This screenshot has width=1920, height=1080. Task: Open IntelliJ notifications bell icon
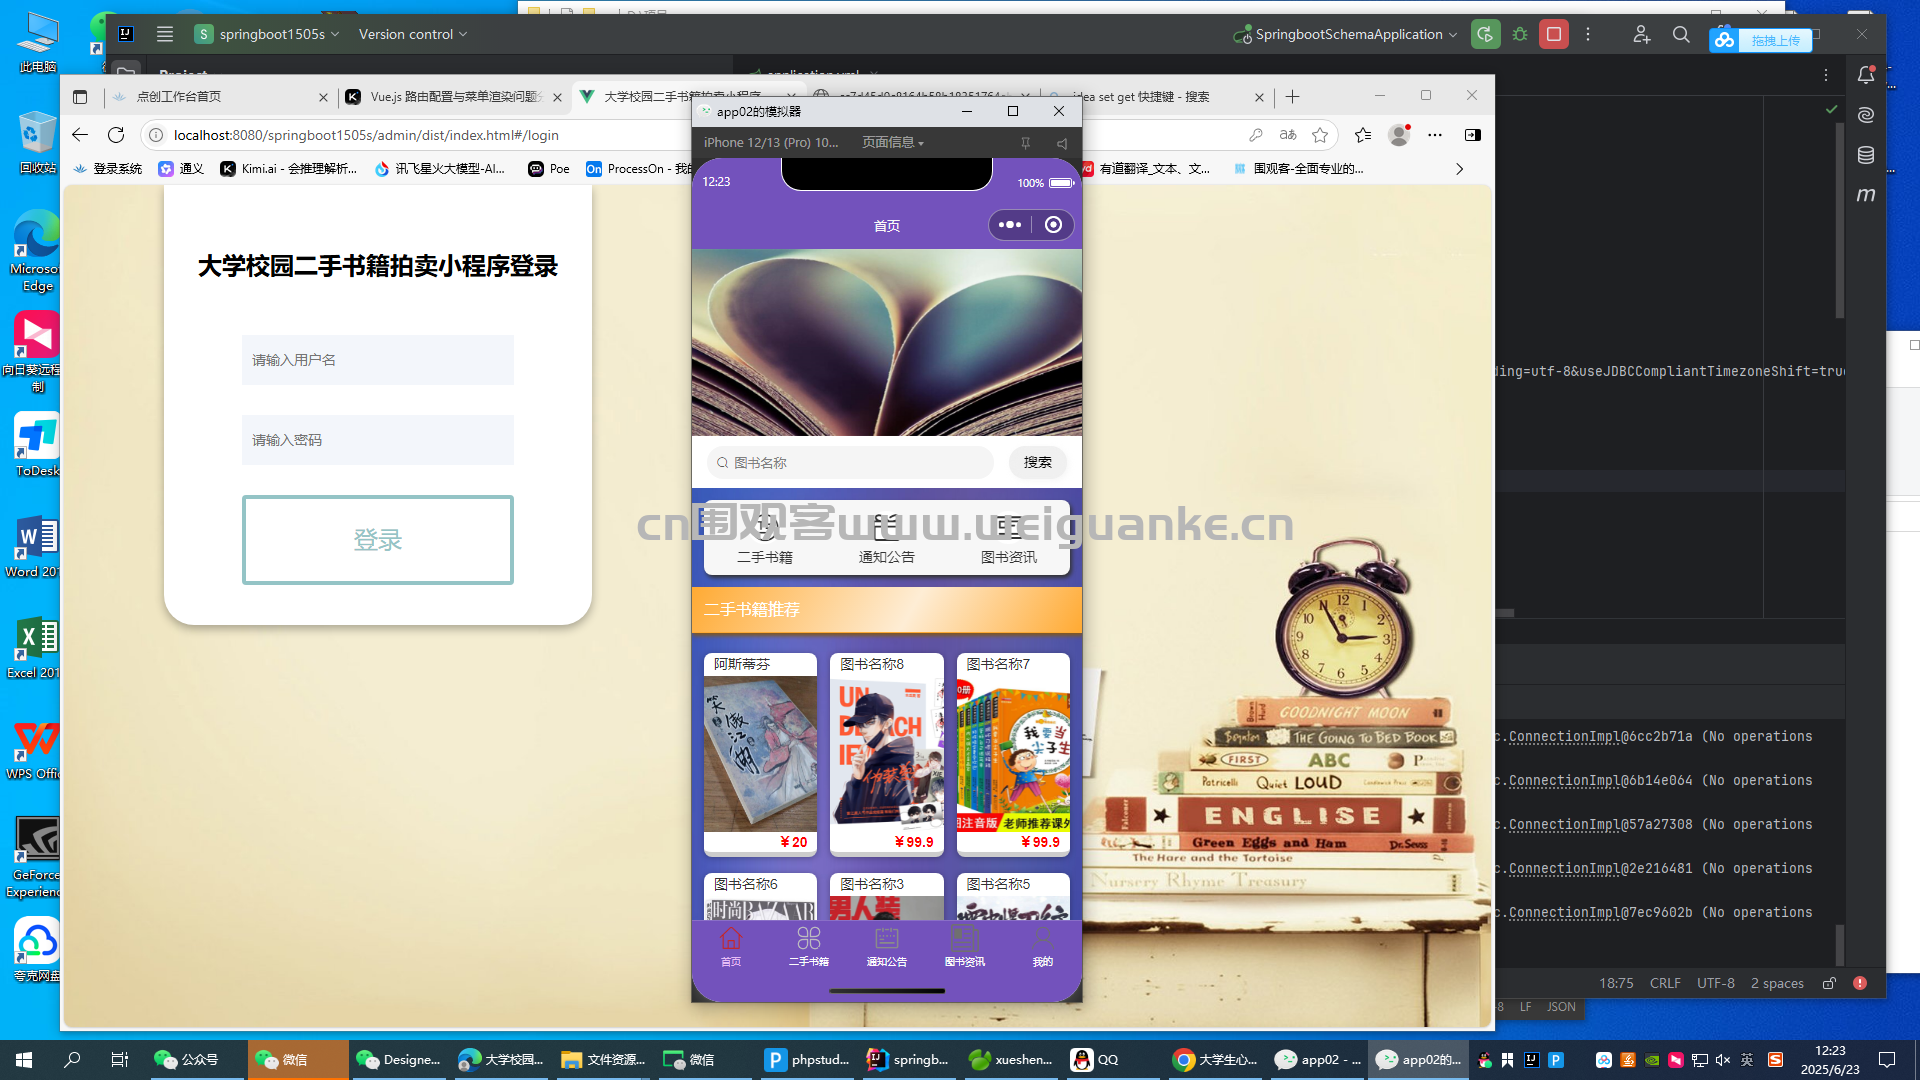tap(1865, 75)
